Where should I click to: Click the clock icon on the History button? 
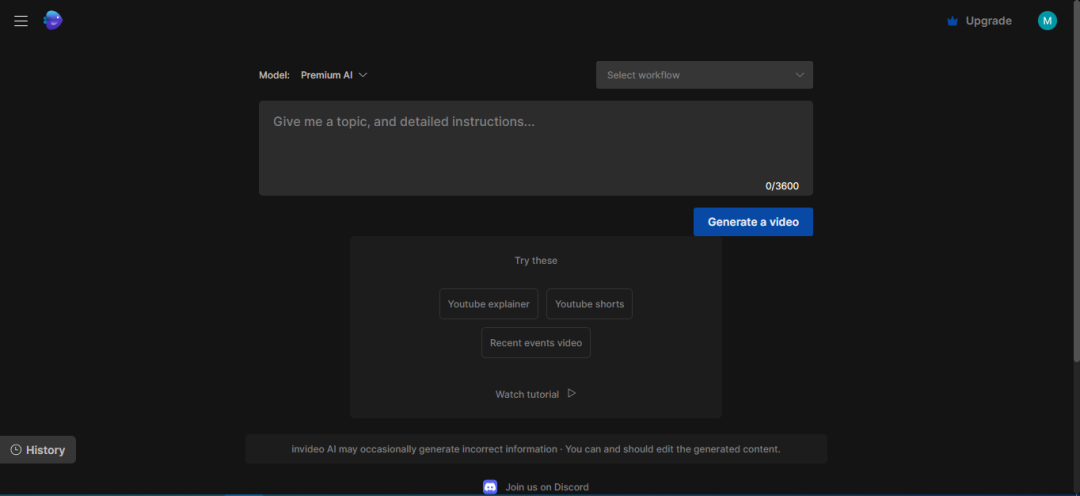16,450
